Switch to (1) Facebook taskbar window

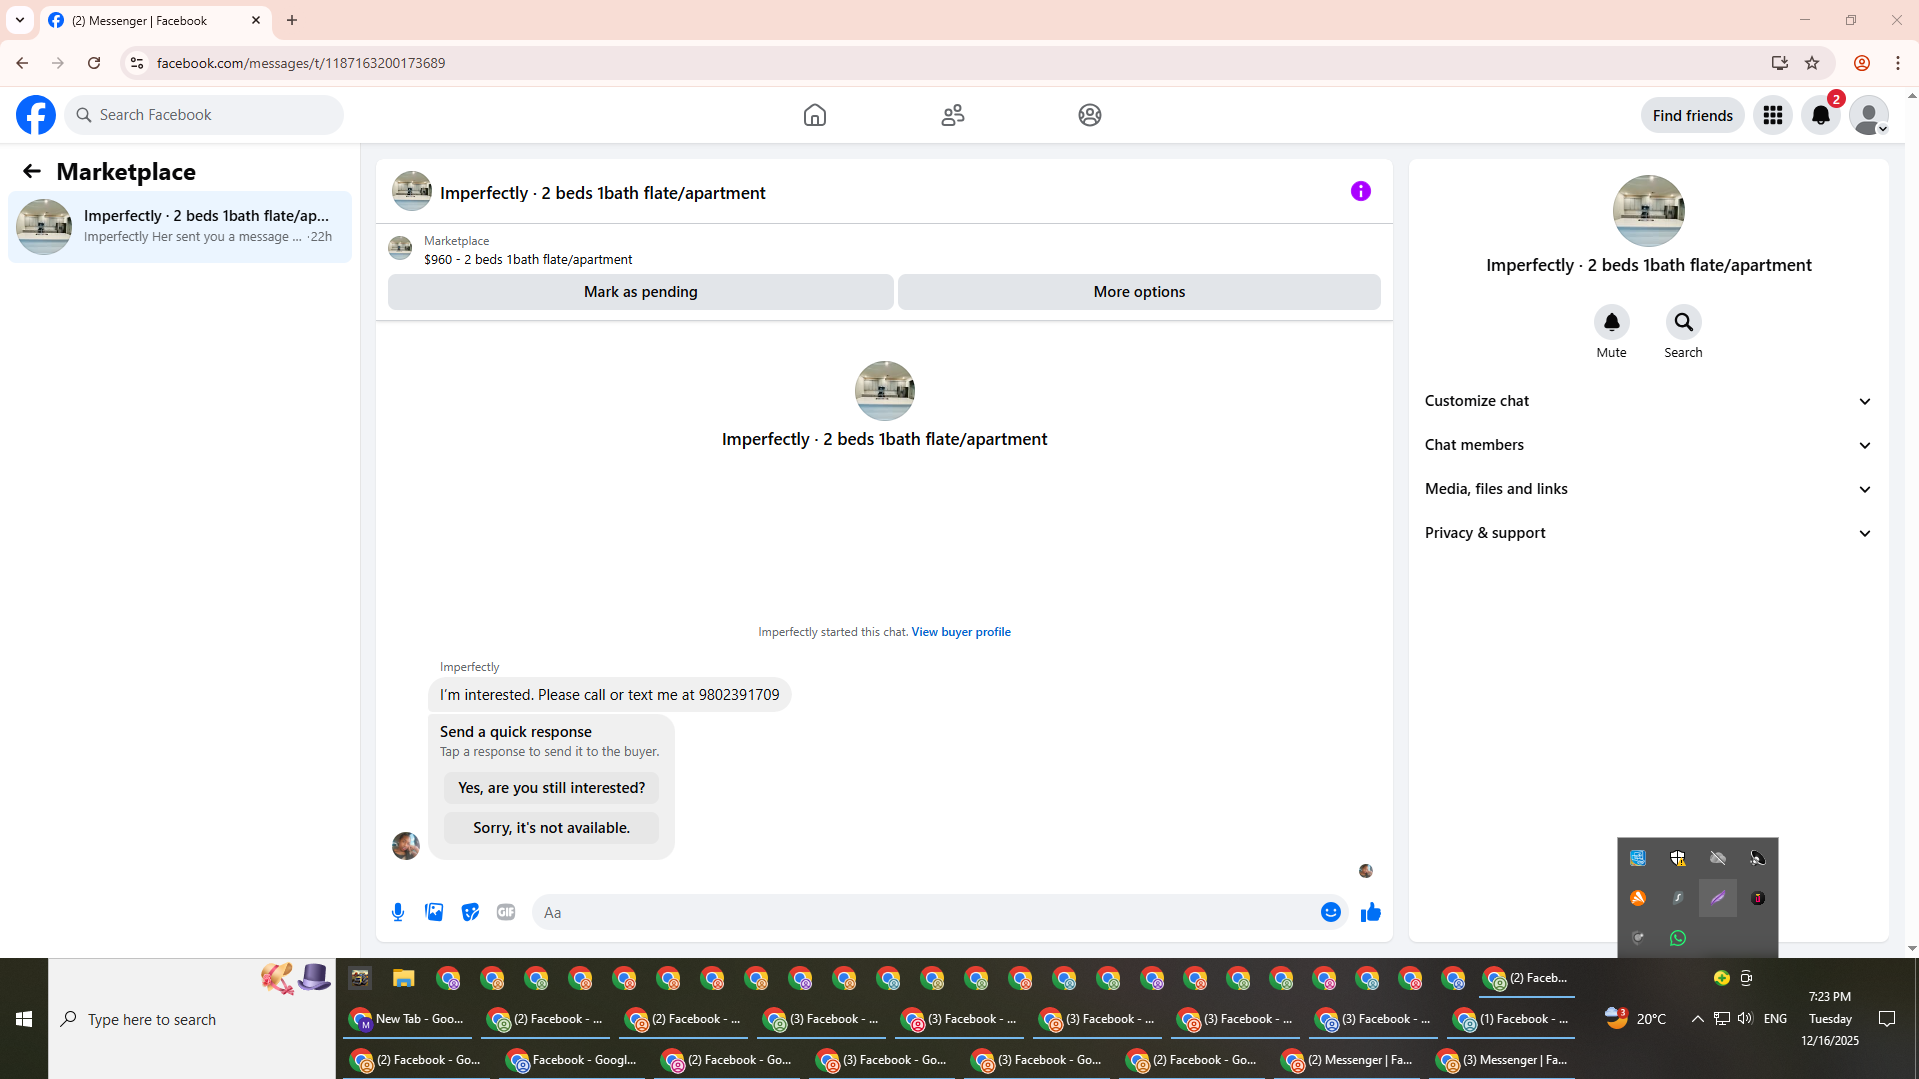click(1511, 1019)
